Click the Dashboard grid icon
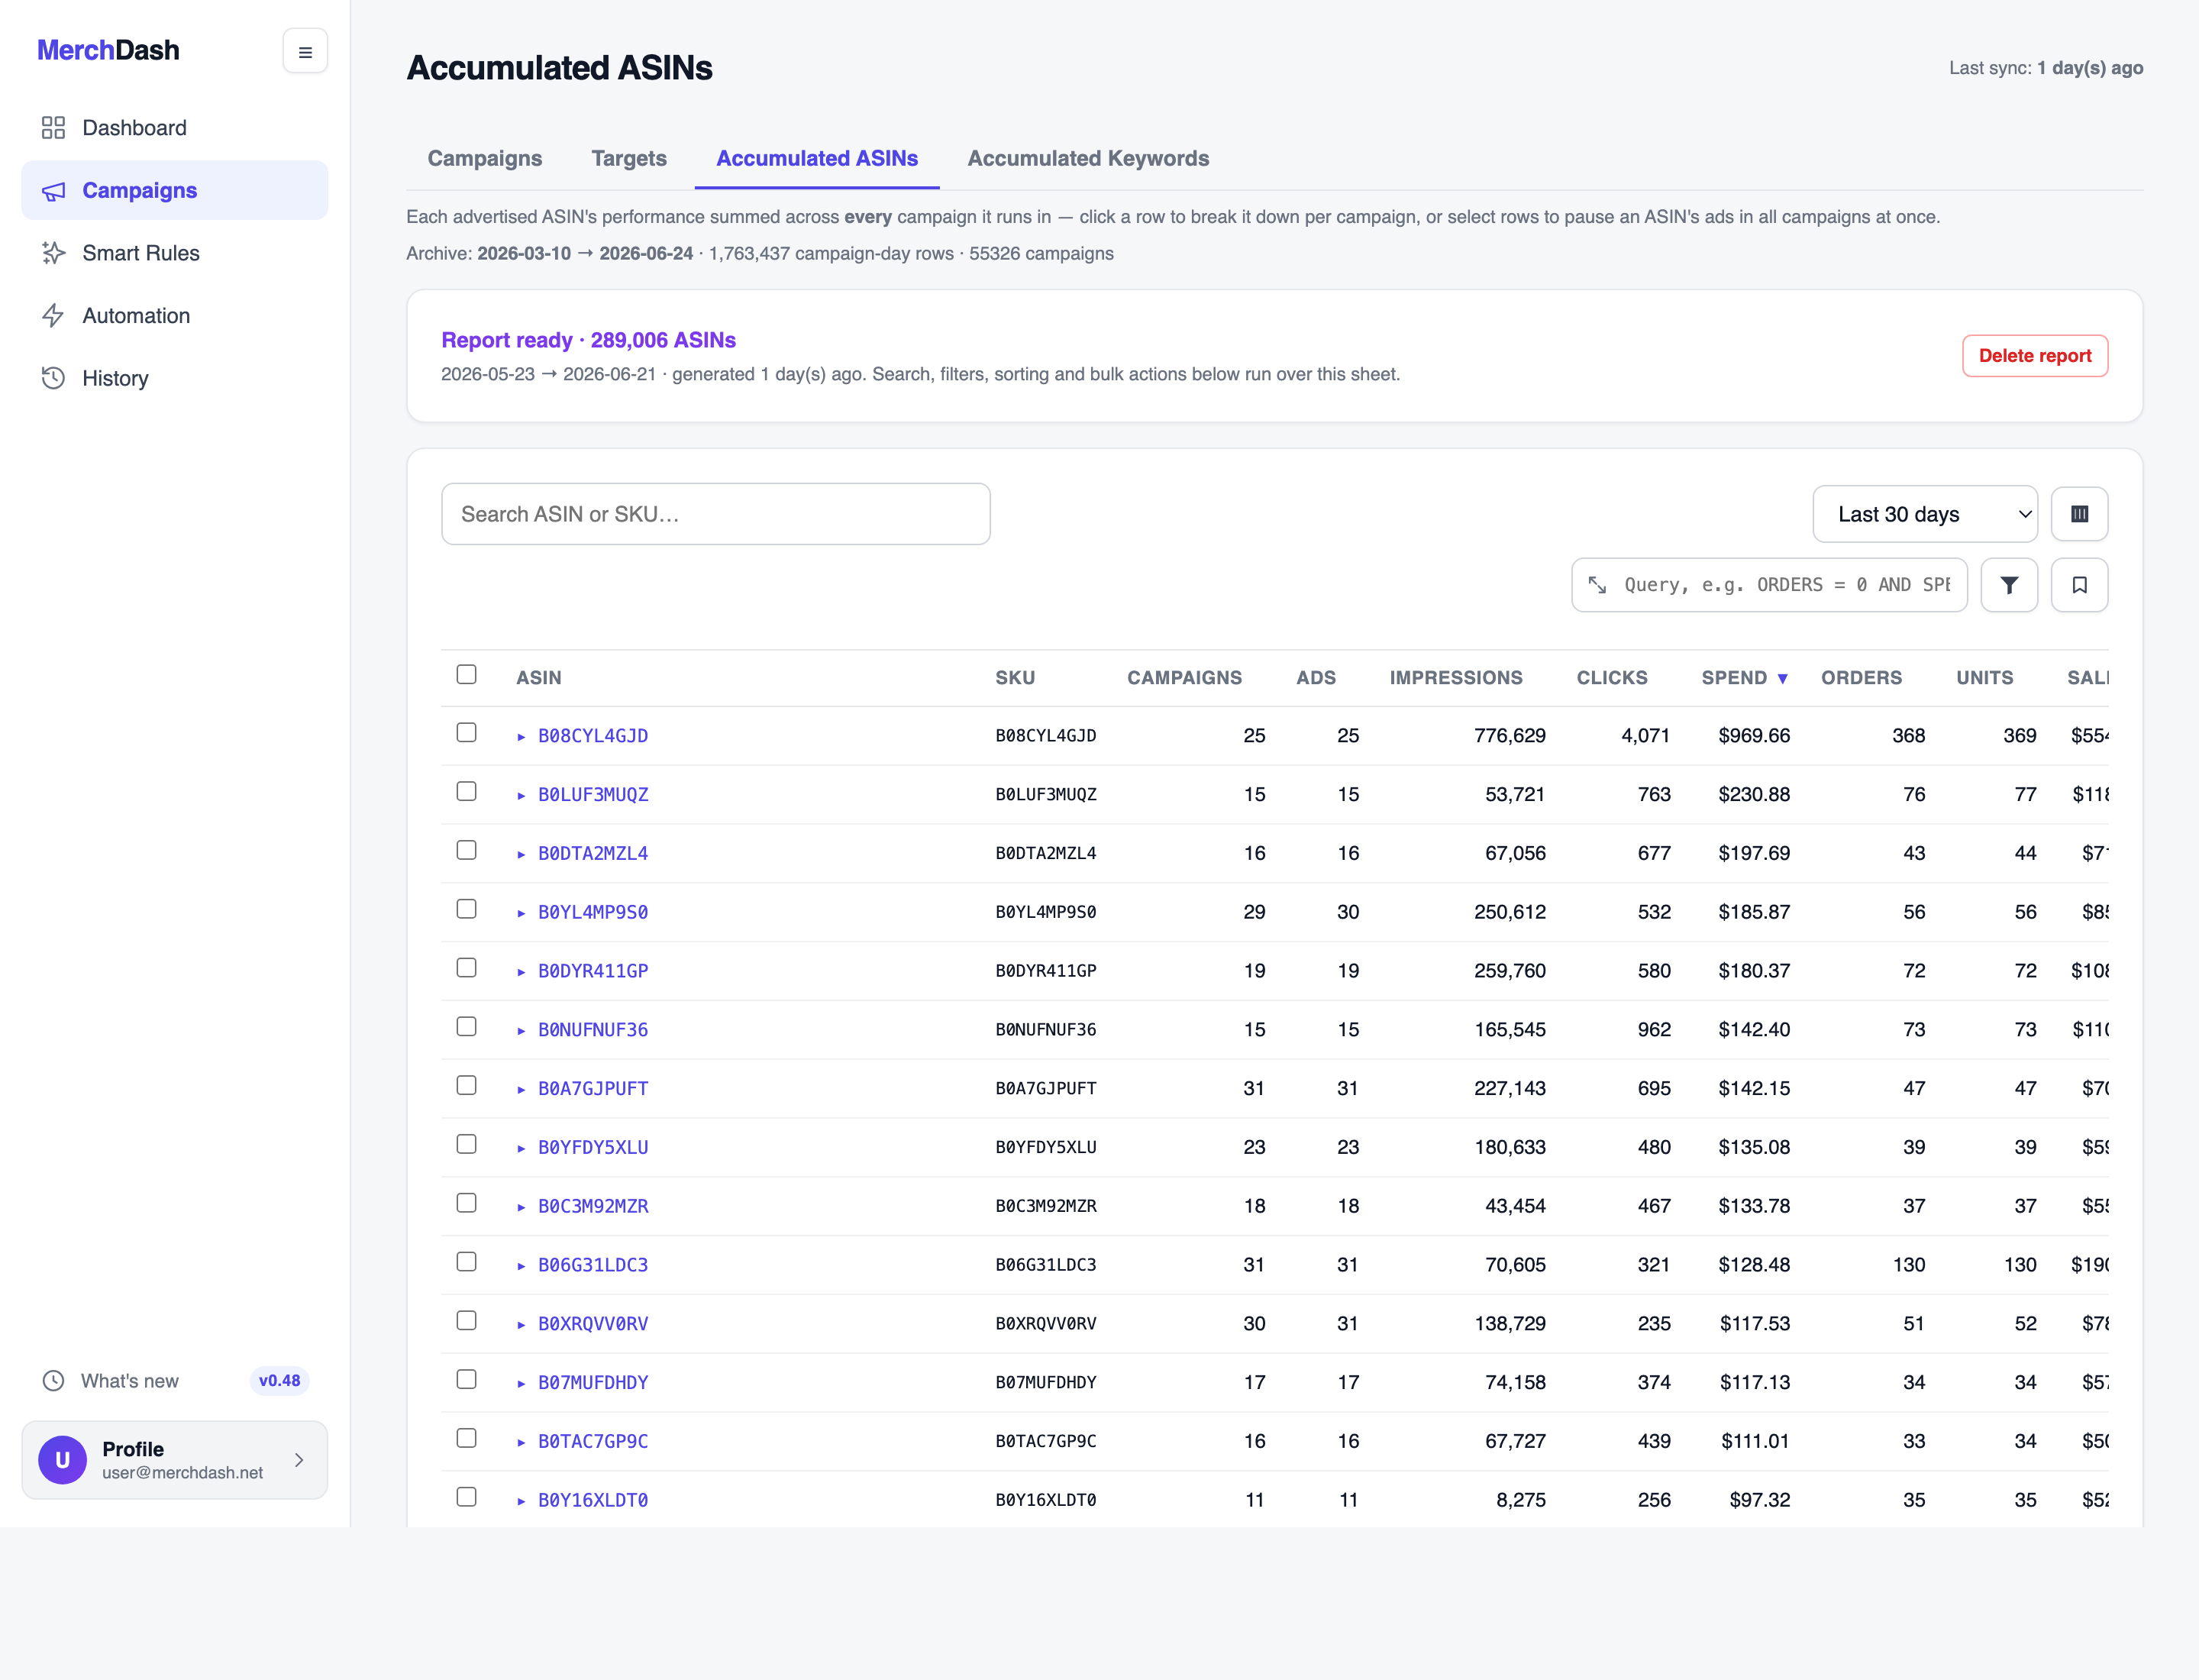Screen dimensions: 2199x1680 (x=53, y=128)
